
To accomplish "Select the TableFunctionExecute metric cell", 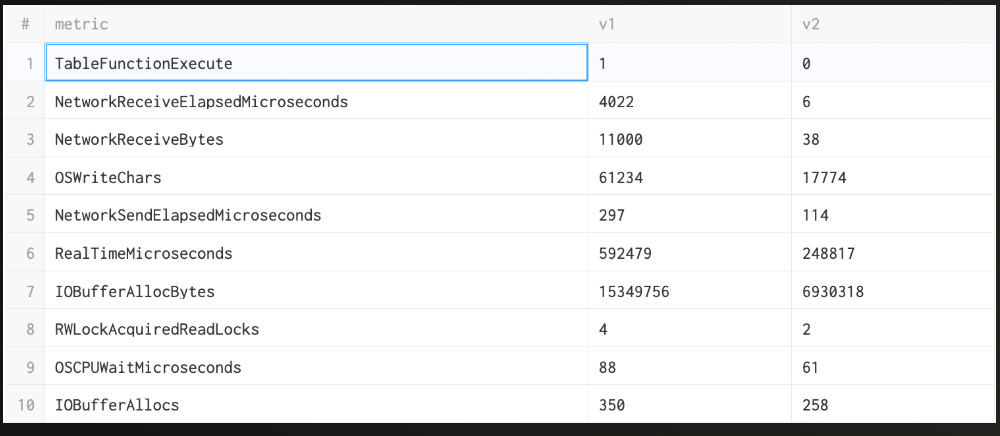I will point(316,63).
